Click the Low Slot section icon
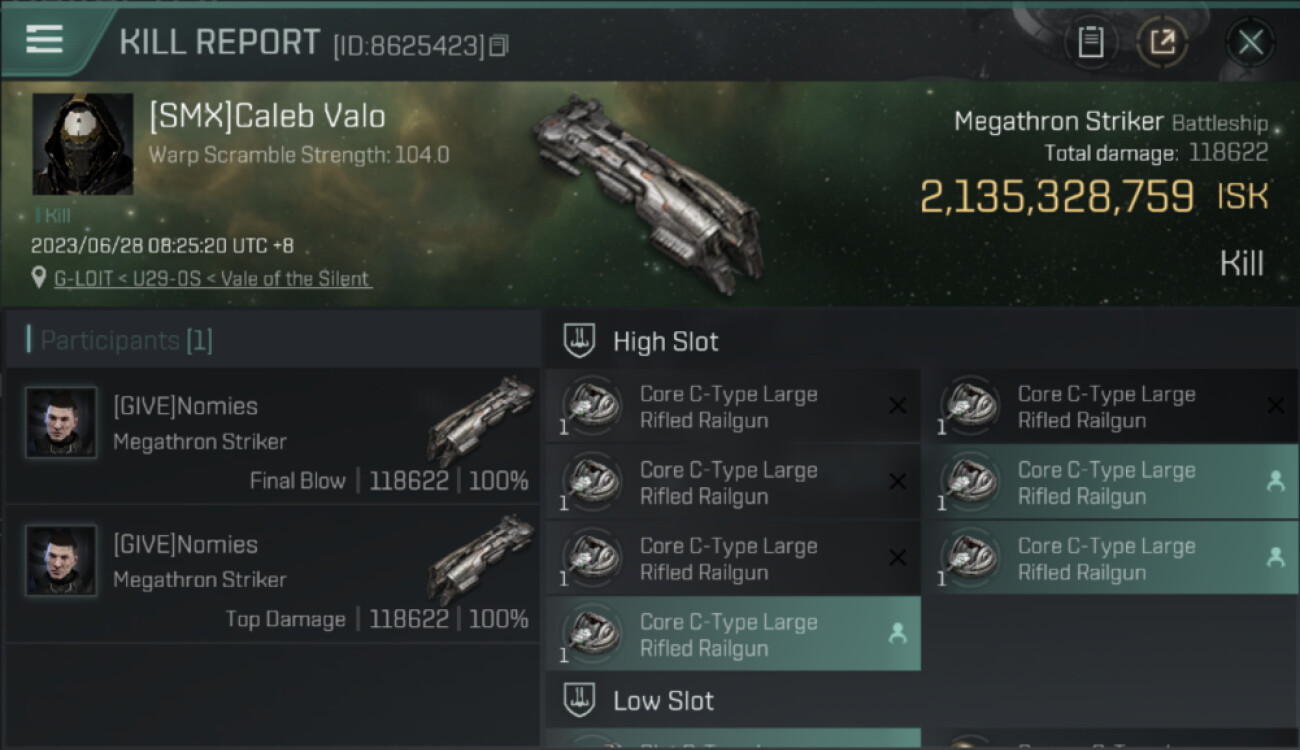Viewport: 1300px width, 750px height. point(580,700)
